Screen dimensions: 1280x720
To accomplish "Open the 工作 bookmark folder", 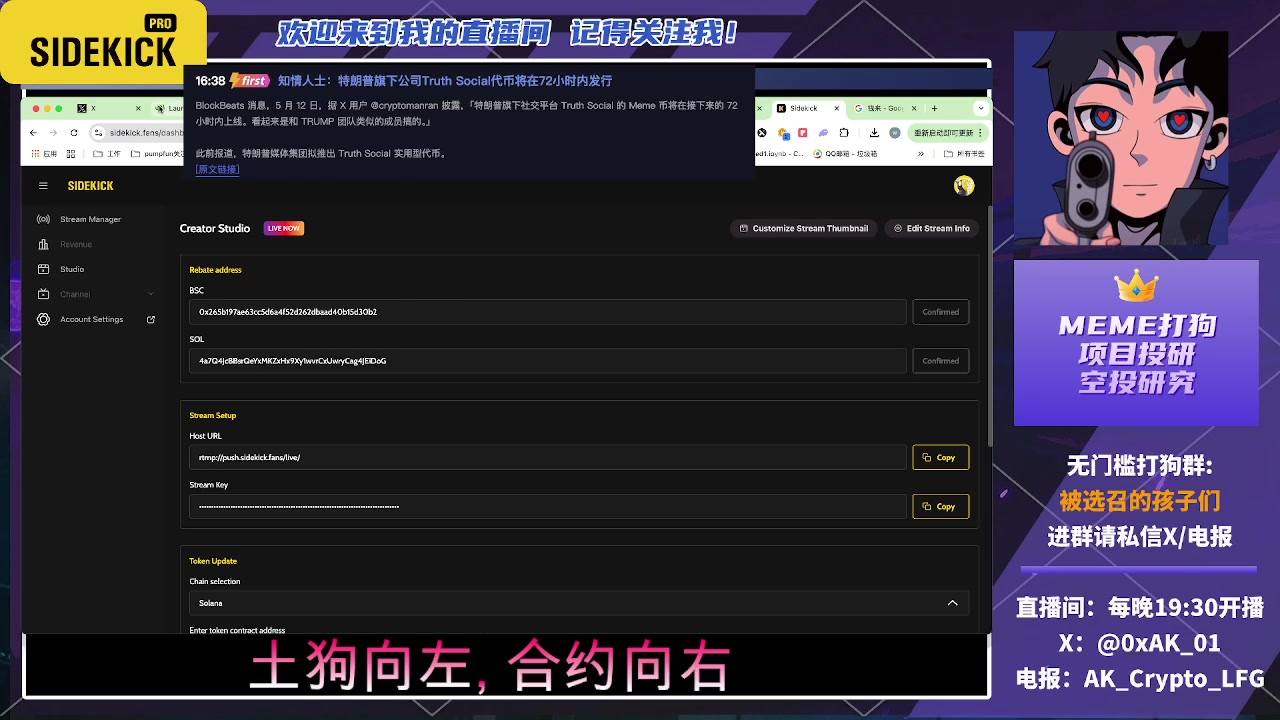I will point(107,154).
